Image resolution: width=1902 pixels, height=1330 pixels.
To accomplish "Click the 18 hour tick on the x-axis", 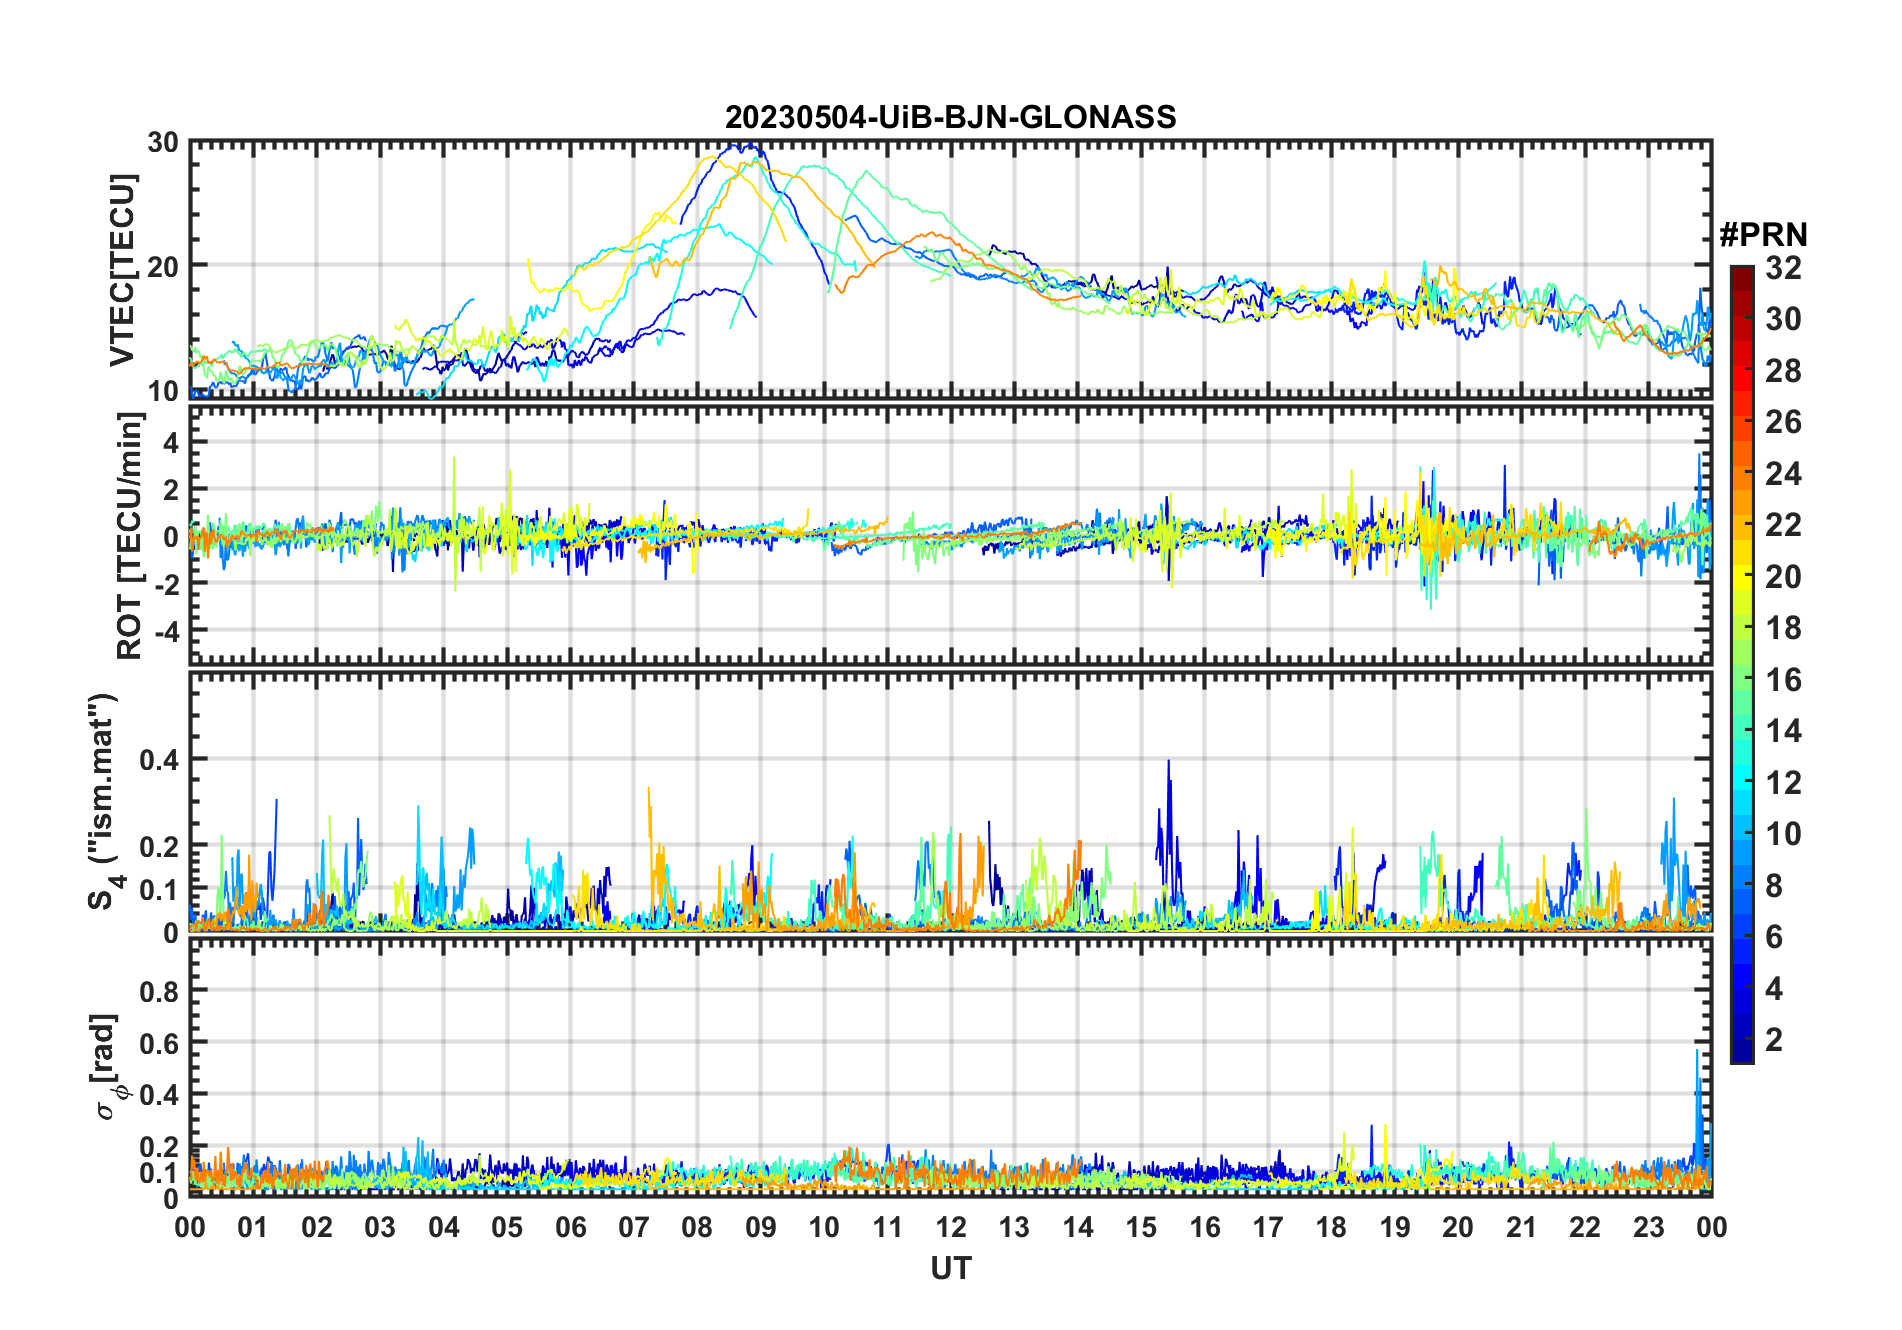I will click(1331, 1227).
